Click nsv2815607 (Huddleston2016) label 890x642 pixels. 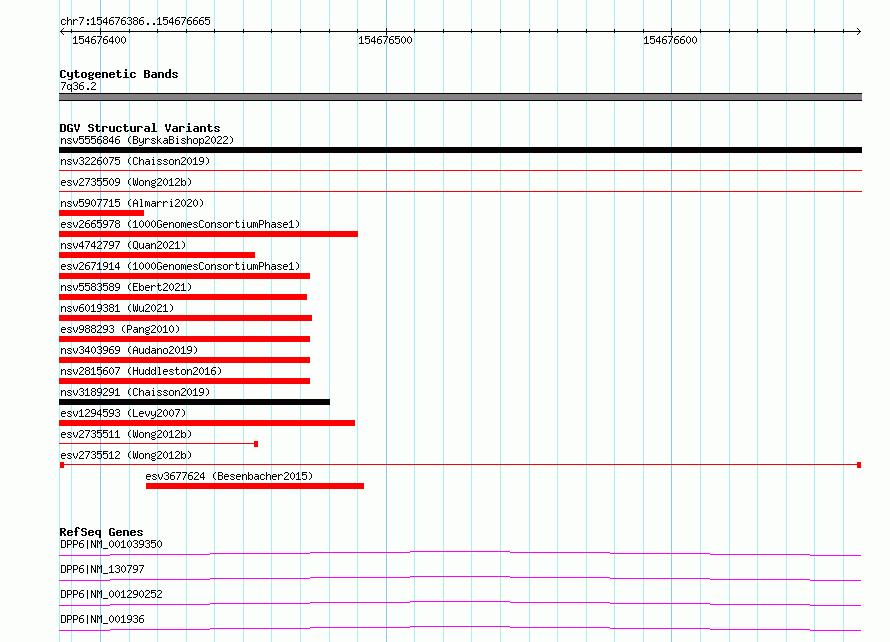tap(141, 371)
